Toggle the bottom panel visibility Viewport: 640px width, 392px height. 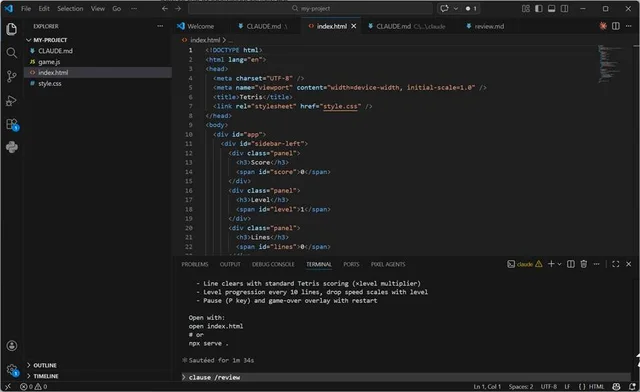(x=551, y=9)
